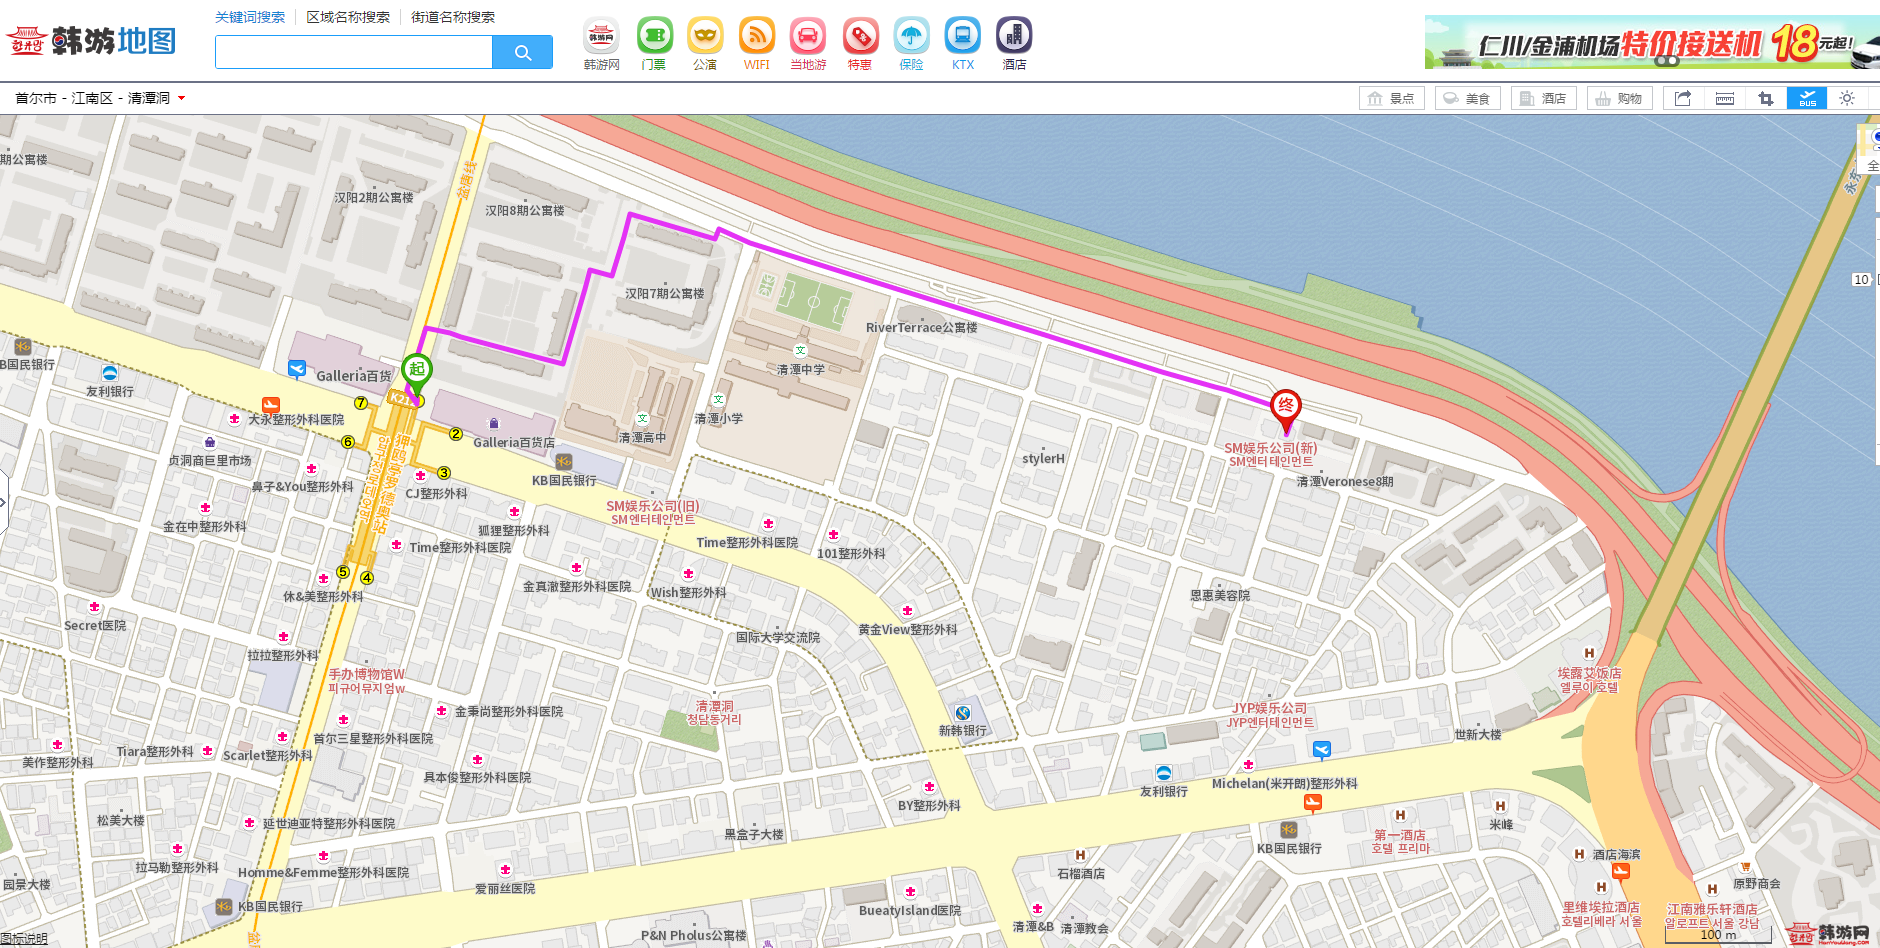Focus the map search input field
Image resolution: width=1880 pixels, height=948 pixels.
354,52
